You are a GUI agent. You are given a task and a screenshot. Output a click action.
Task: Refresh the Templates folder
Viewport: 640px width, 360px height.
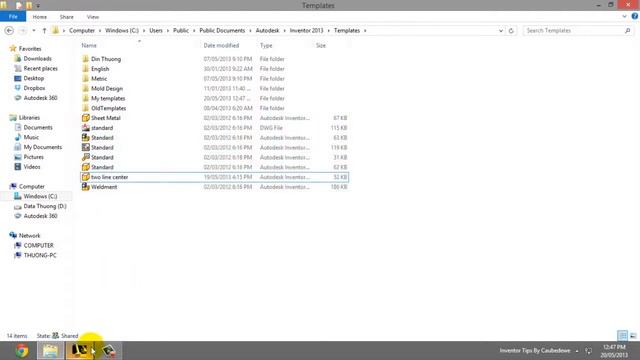point(511,31)
